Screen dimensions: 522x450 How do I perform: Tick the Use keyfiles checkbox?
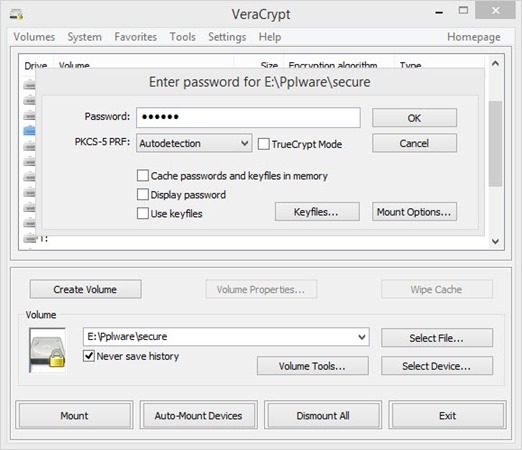(143, 213)
